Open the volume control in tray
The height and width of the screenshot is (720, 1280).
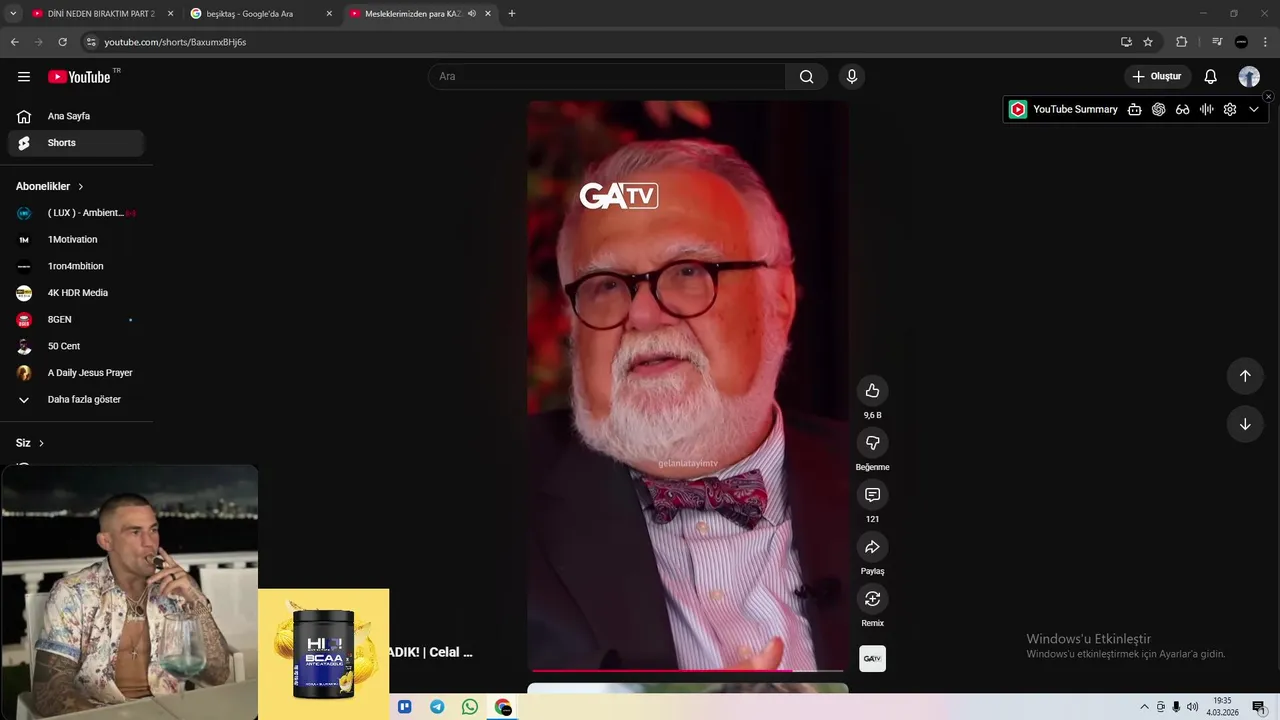point(1192,707)
